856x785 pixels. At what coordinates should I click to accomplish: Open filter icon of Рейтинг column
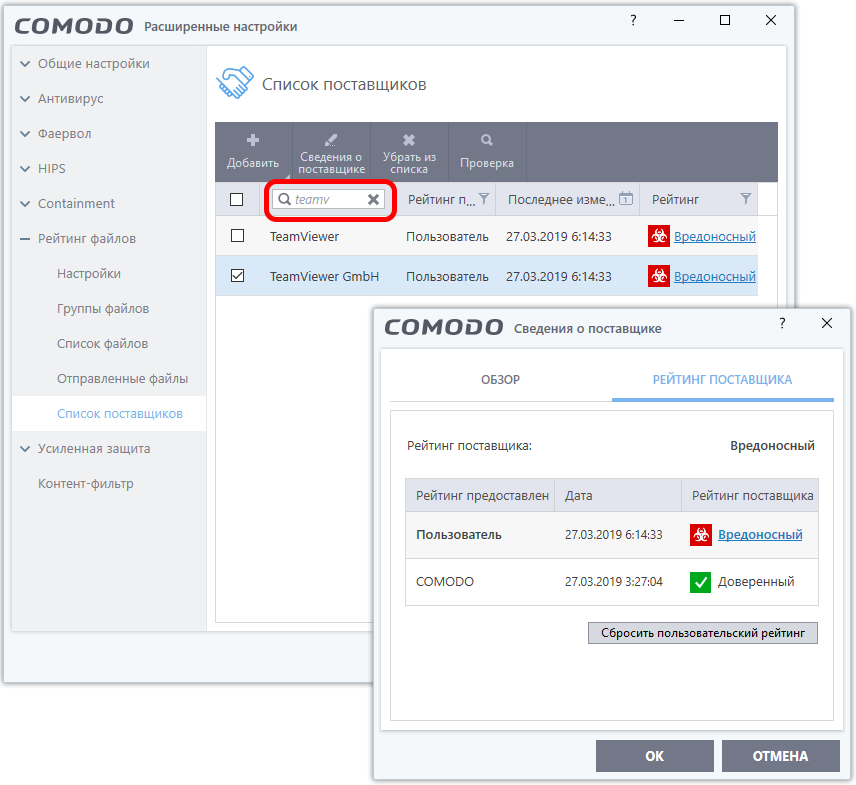tap(746, 199)
